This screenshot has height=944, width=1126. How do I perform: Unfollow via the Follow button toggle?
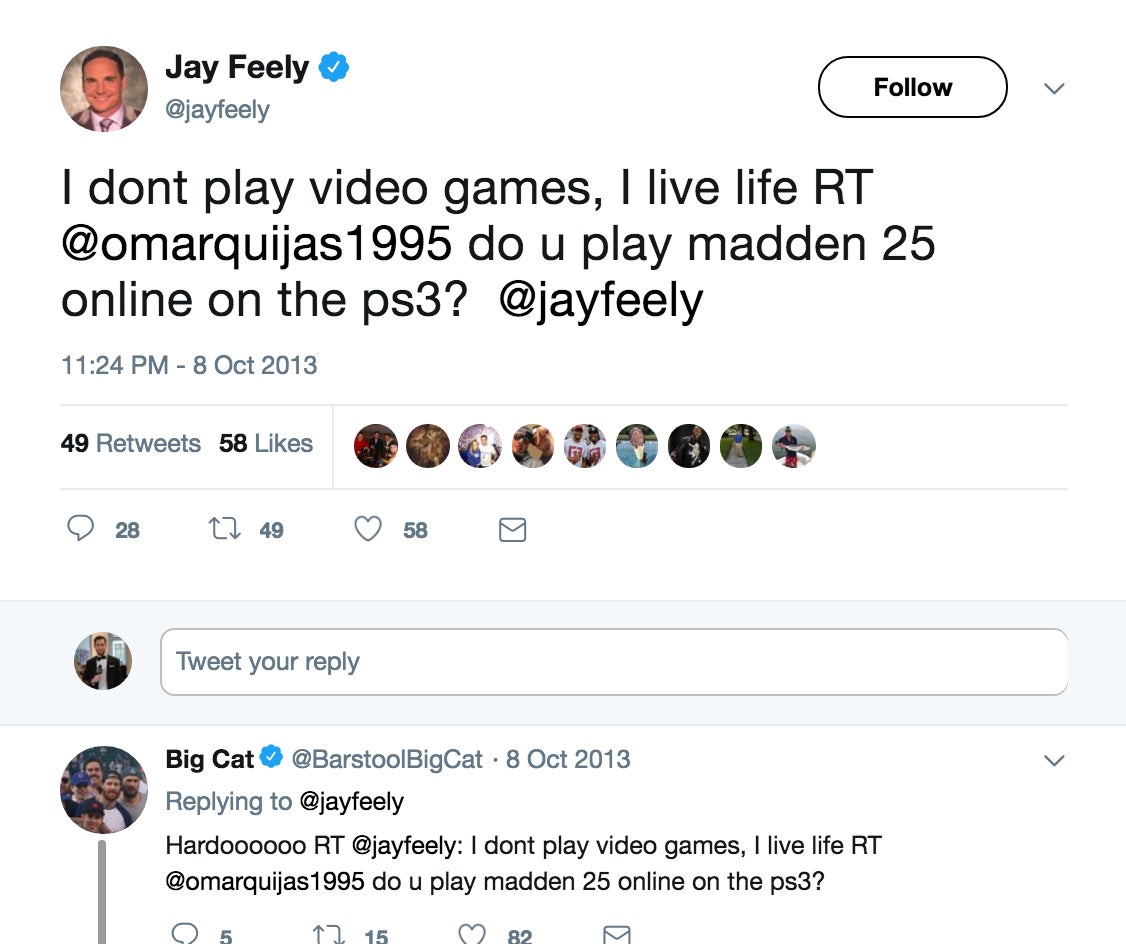coord(912,87)
